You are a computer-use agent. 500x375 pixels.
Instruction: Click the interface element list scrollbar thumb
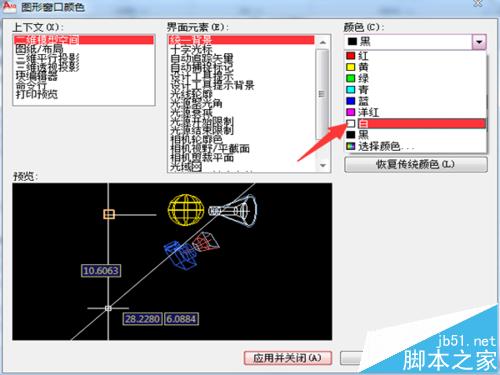click(322, 94)
